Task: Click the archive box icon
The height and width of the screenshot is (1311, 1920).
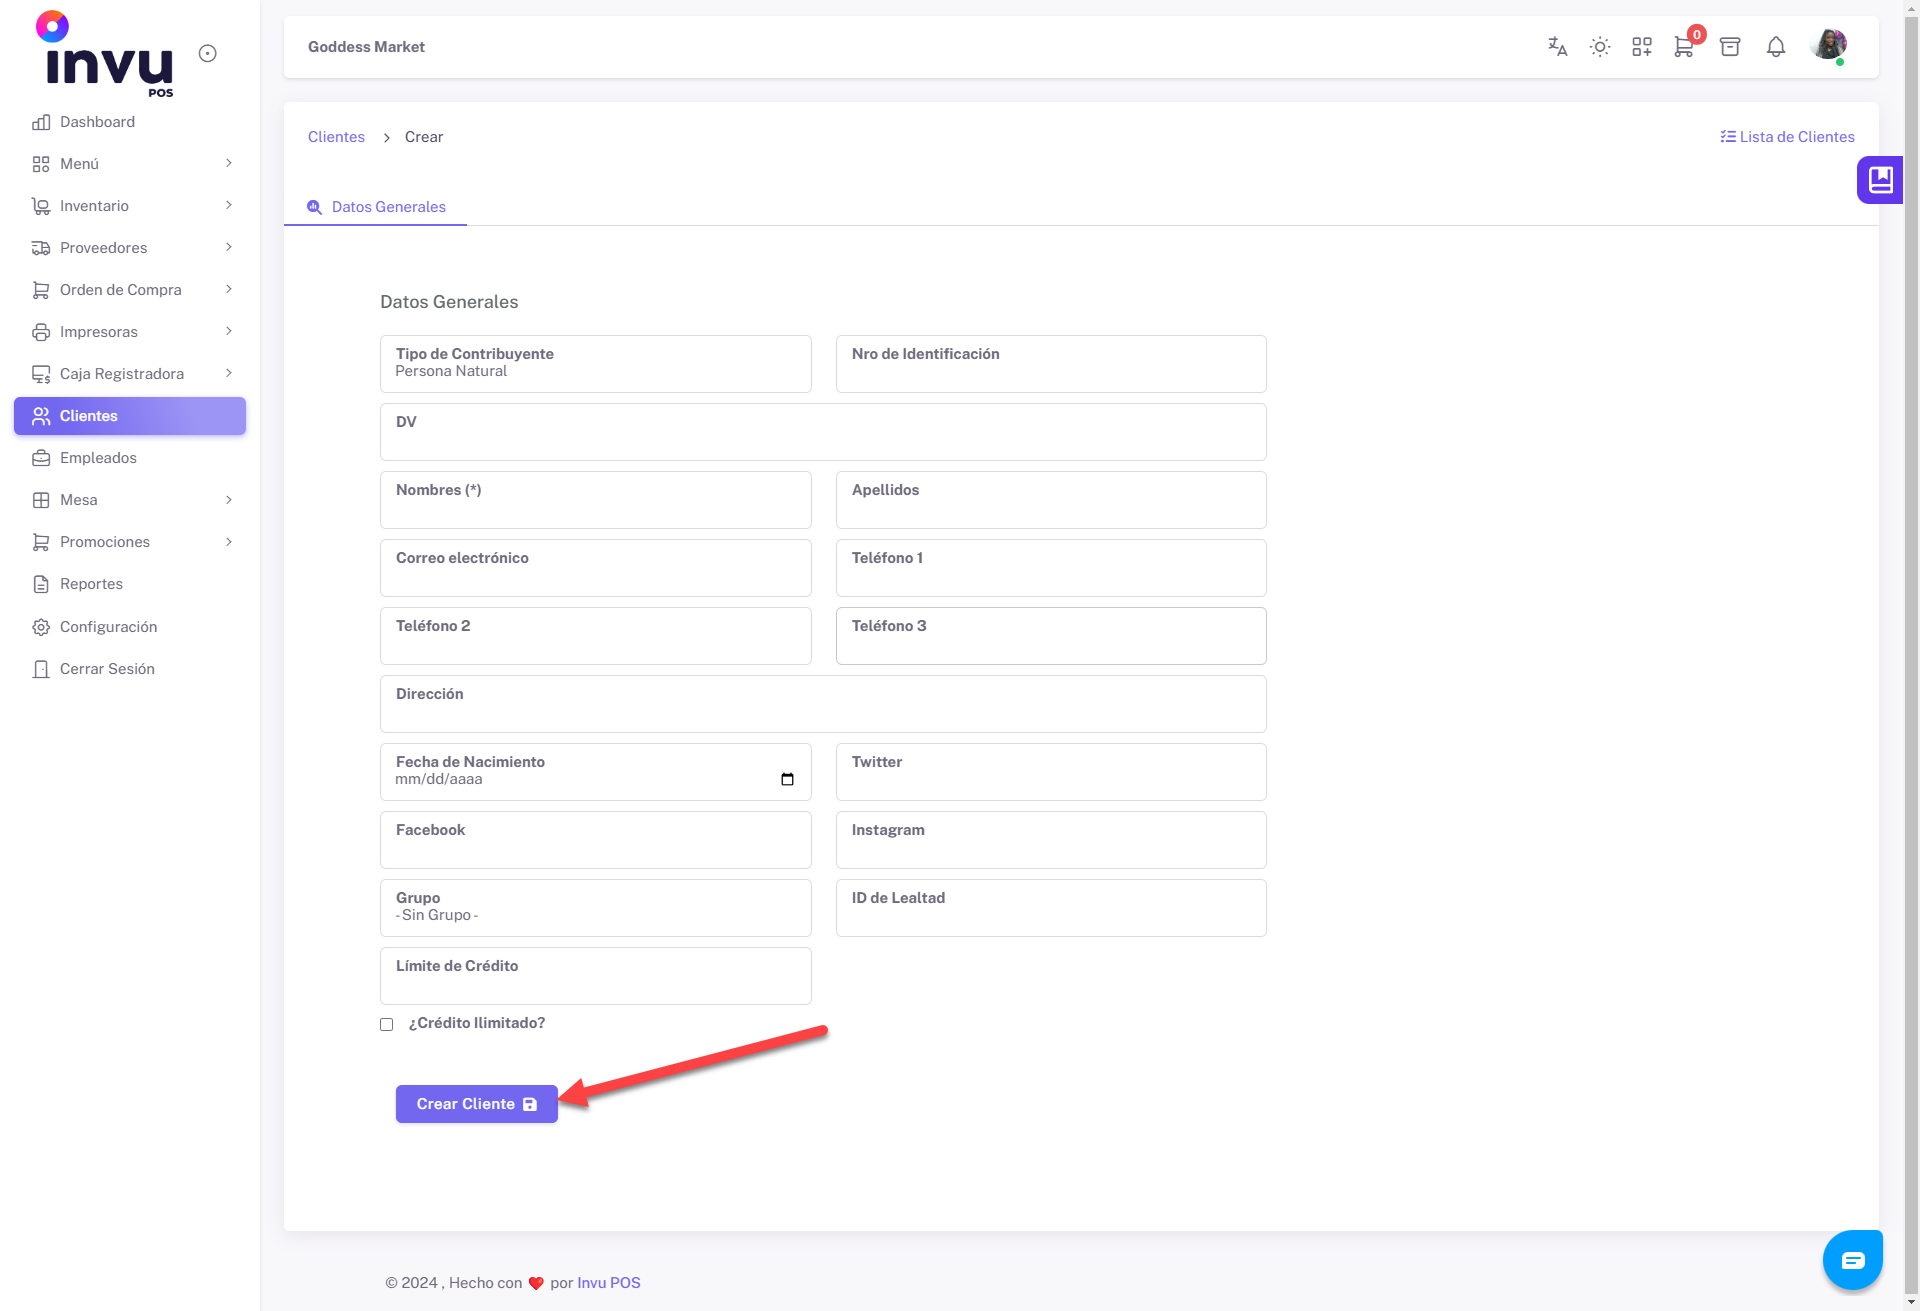Action: 1730,47
